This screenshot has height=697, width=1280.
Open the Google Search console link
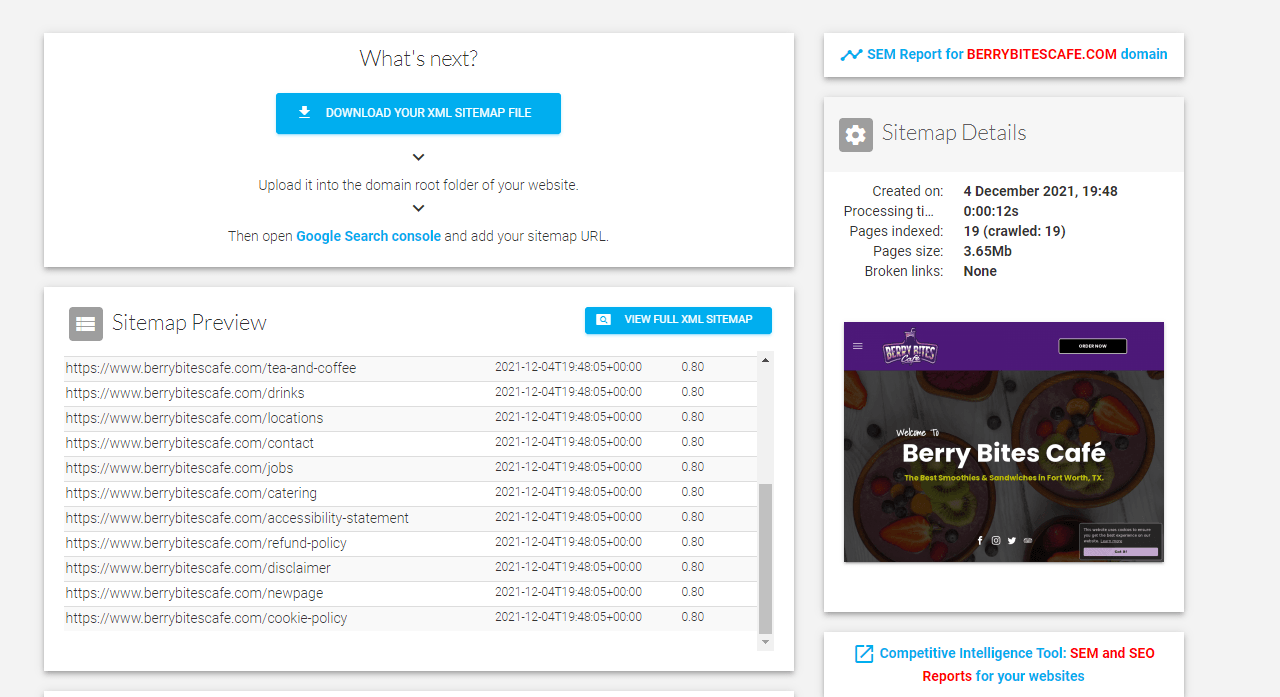(368, 237)
